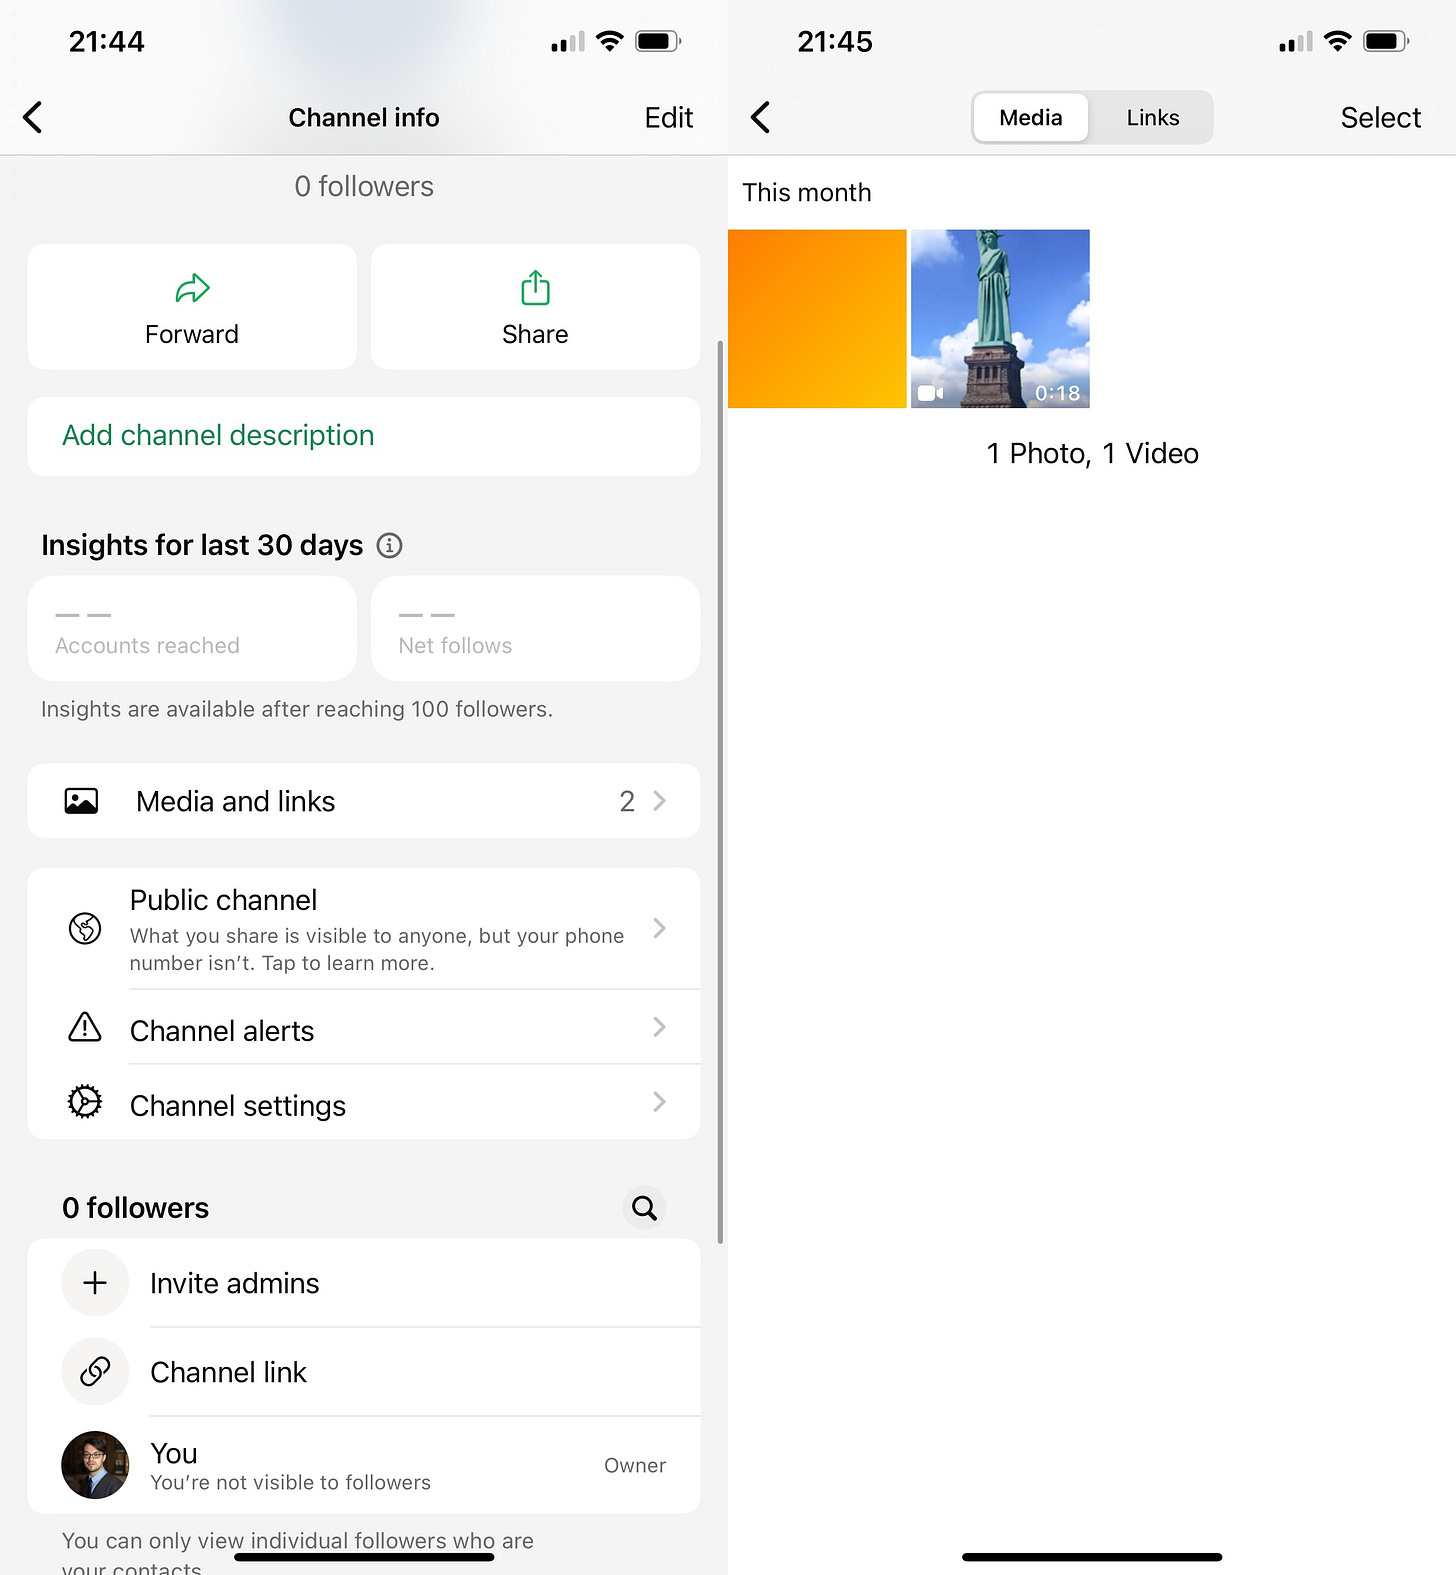The width and height of the screenshot is (1456, 1575).
Task: Tap the Accounts reached insight card
Action: [x=192, y=628]
